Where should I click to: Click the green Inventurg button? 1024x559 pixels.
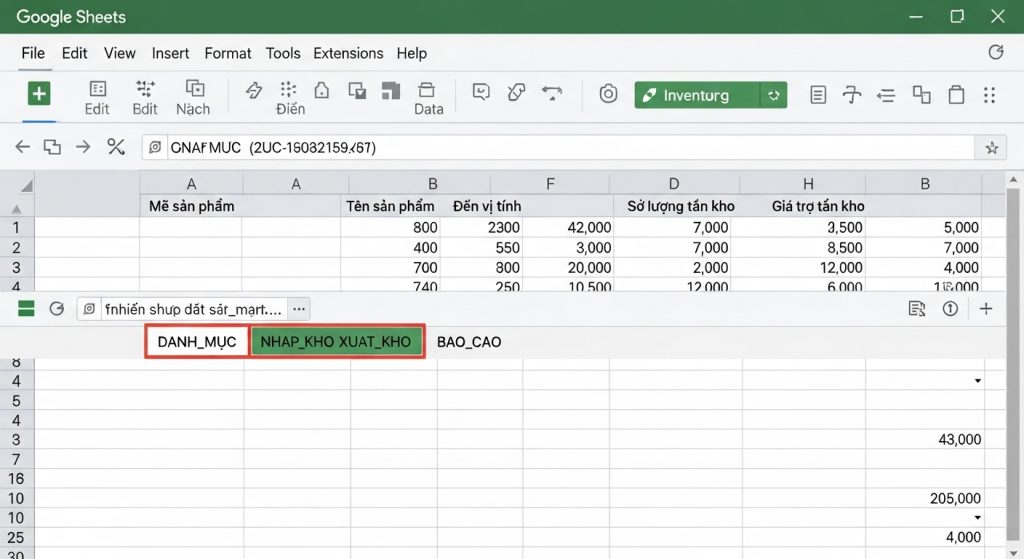[697, 95]
